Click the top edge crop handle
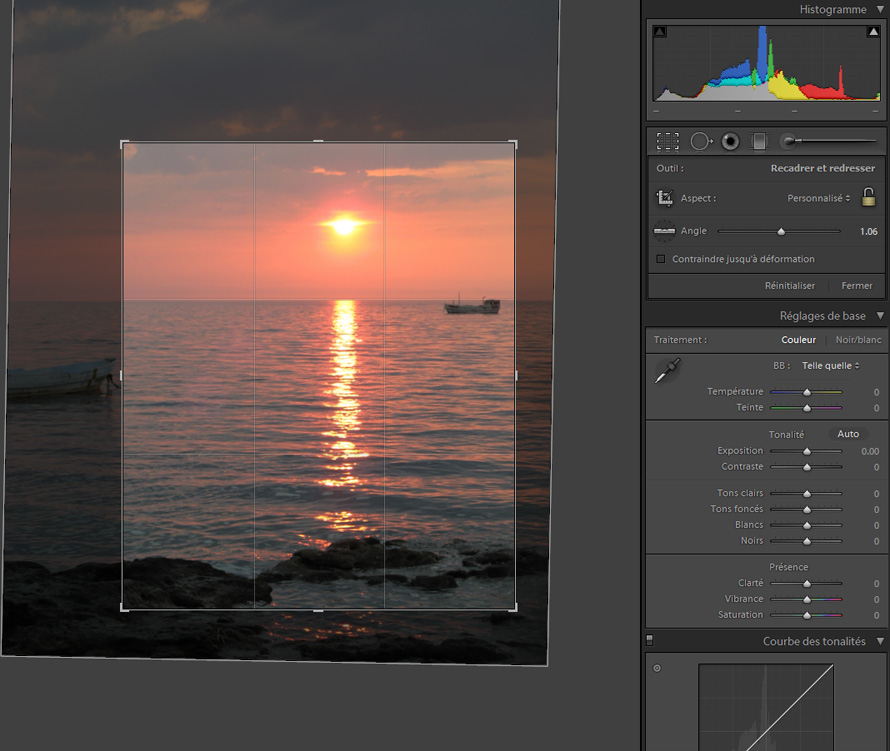The image size is (890, 751). [x=318, y=141]
